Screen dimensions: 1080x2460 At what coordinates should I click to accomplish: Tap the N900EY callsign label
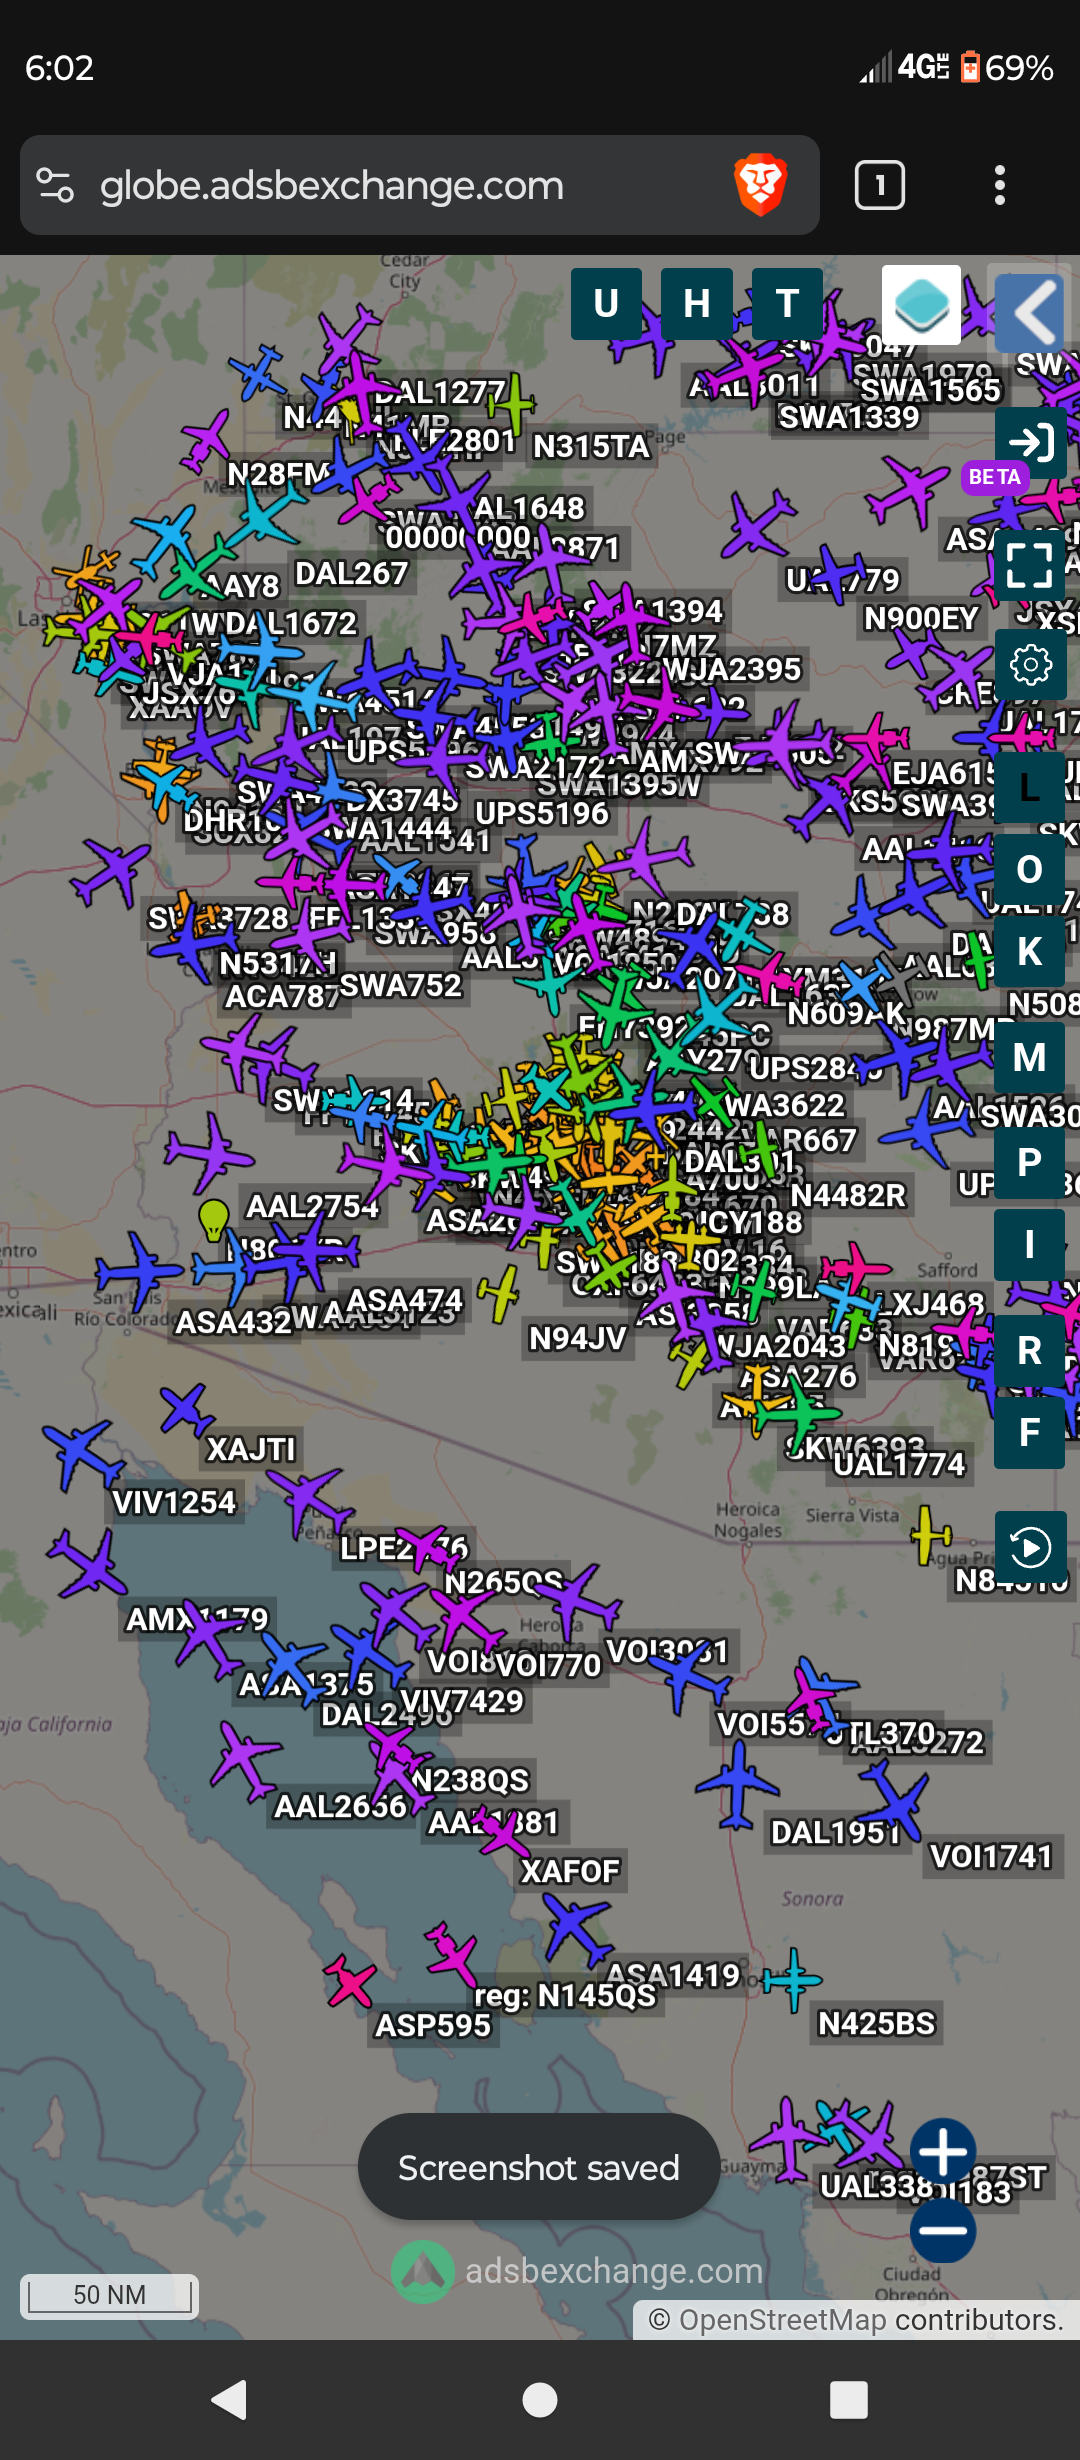pos(921,619)
